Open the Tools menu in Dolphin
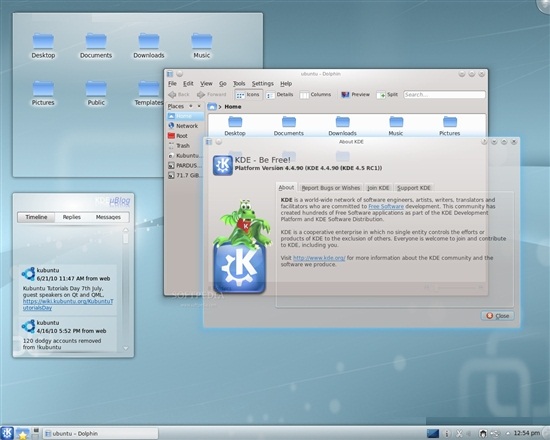This screenshot has width=550, height=440. 239,84
